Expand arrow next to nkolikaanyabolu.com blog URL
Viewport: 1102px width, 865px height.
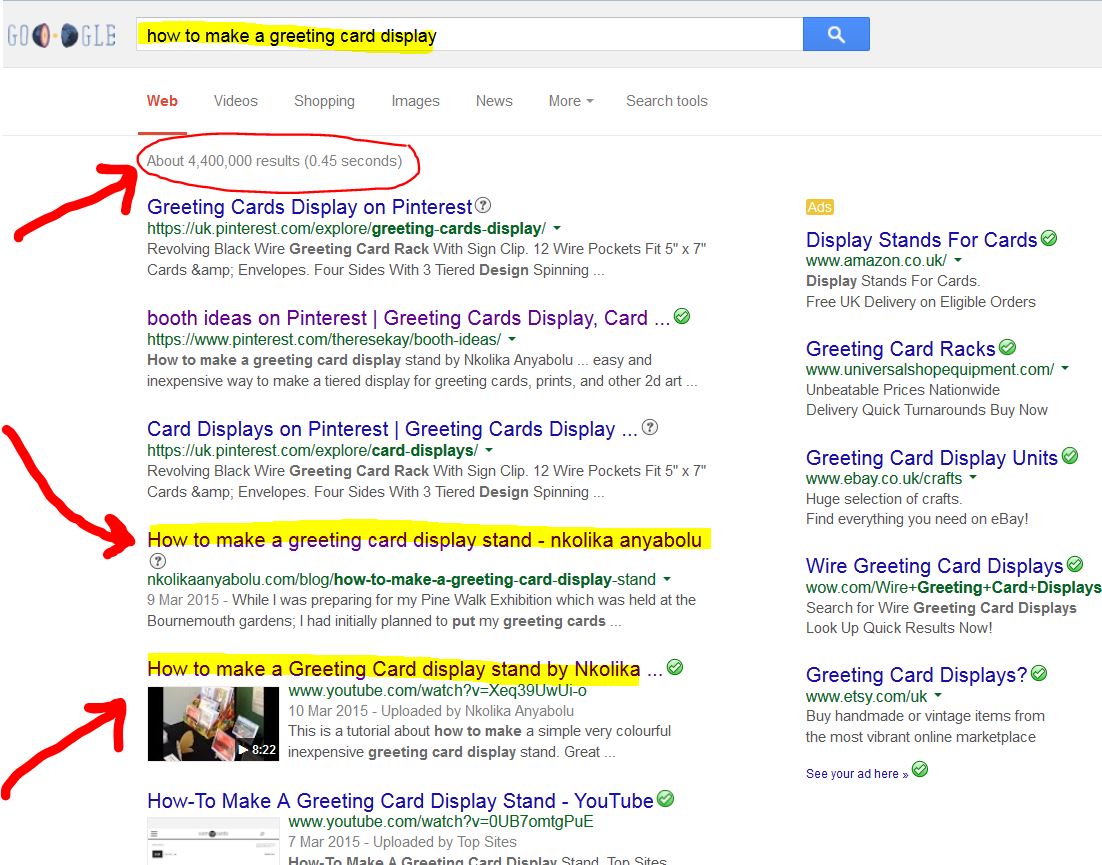point(666,580)
